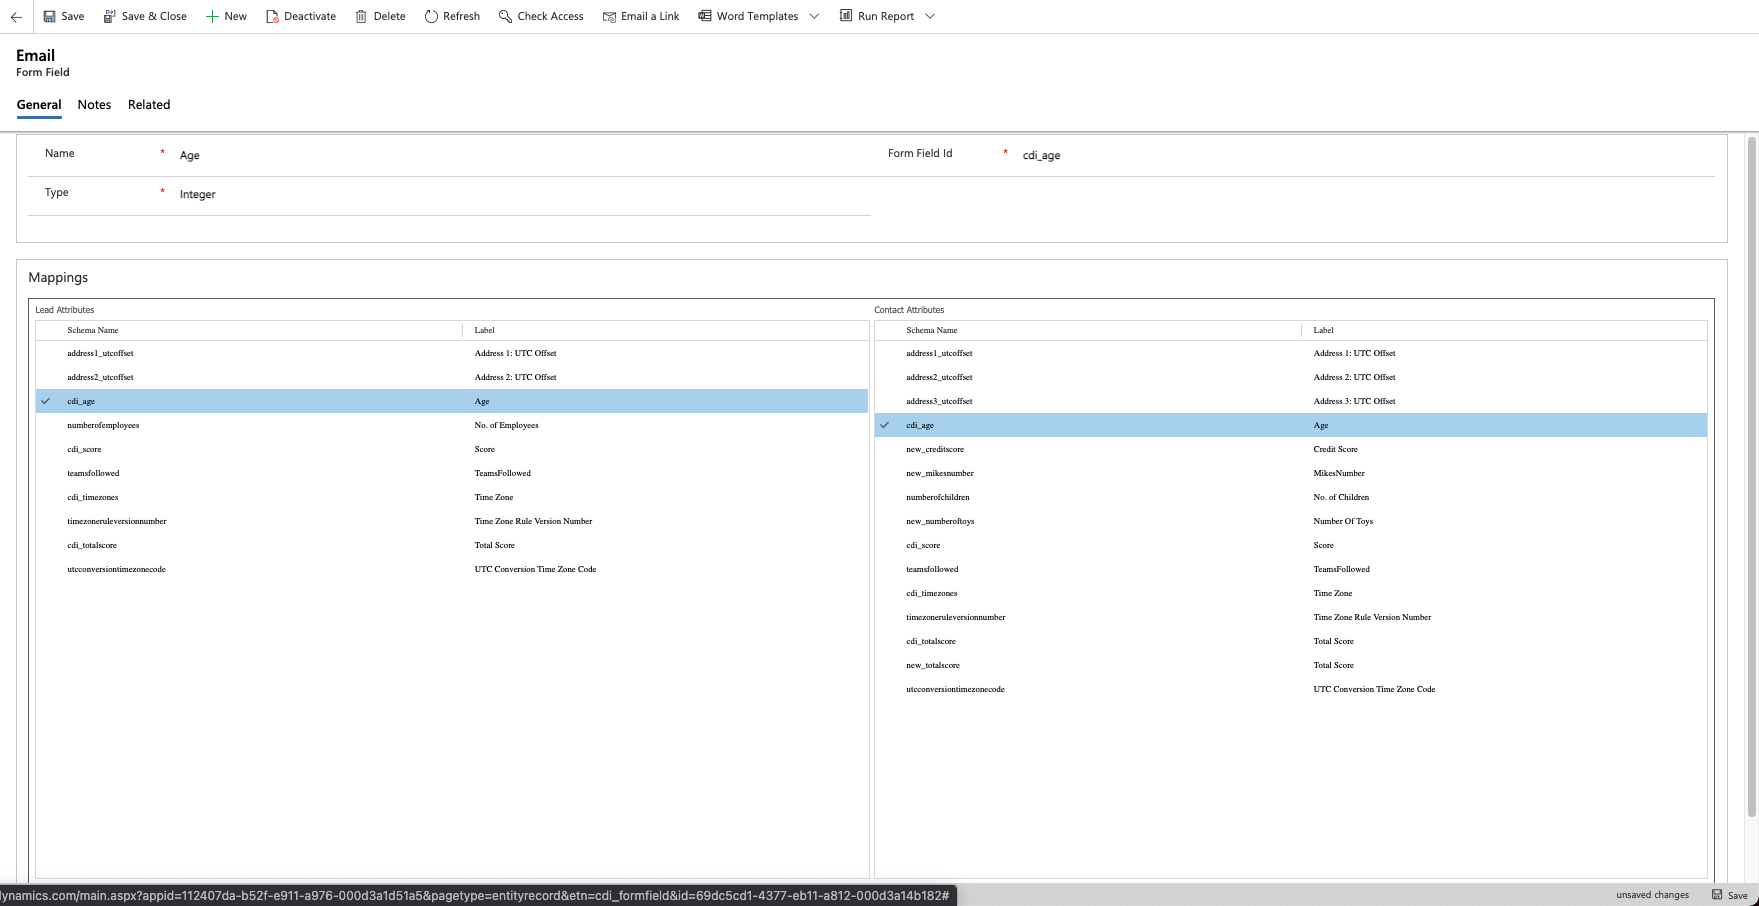1759x906 pixels.
Task: Sort Lead Attributes by Schema Name header
Action: [x=93, y=330]
